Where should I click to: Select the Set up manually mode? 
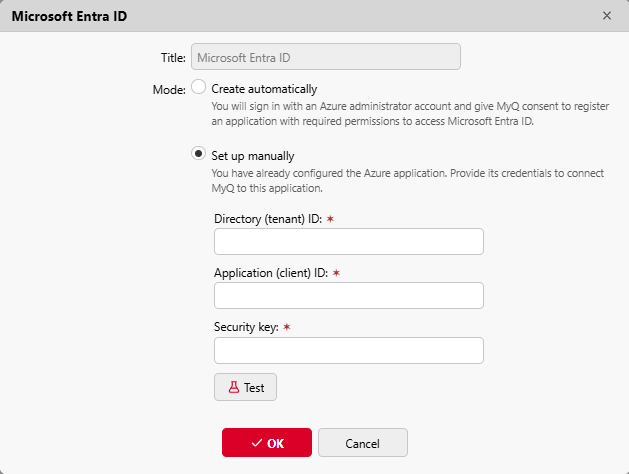(x=199, y=154)
